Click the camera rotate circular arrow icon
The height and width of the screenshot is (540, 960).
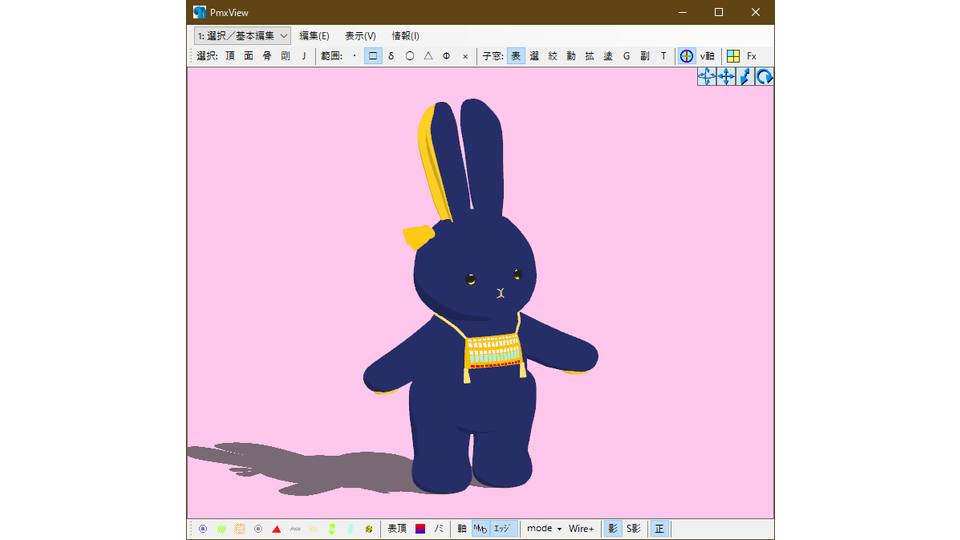[764, 77]
